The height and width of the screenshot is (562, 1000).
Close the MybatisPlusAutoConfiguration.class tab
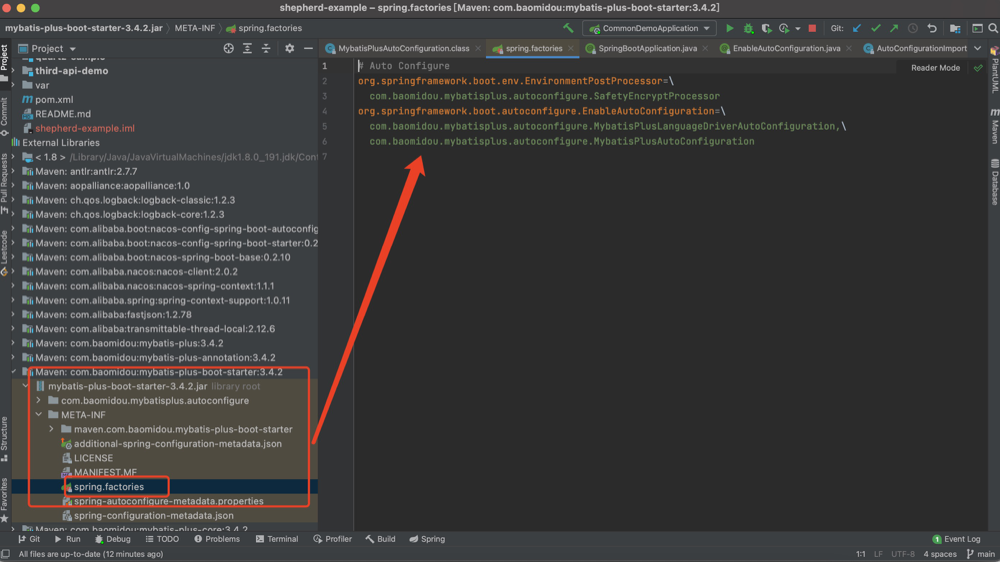tap(478, 48)
